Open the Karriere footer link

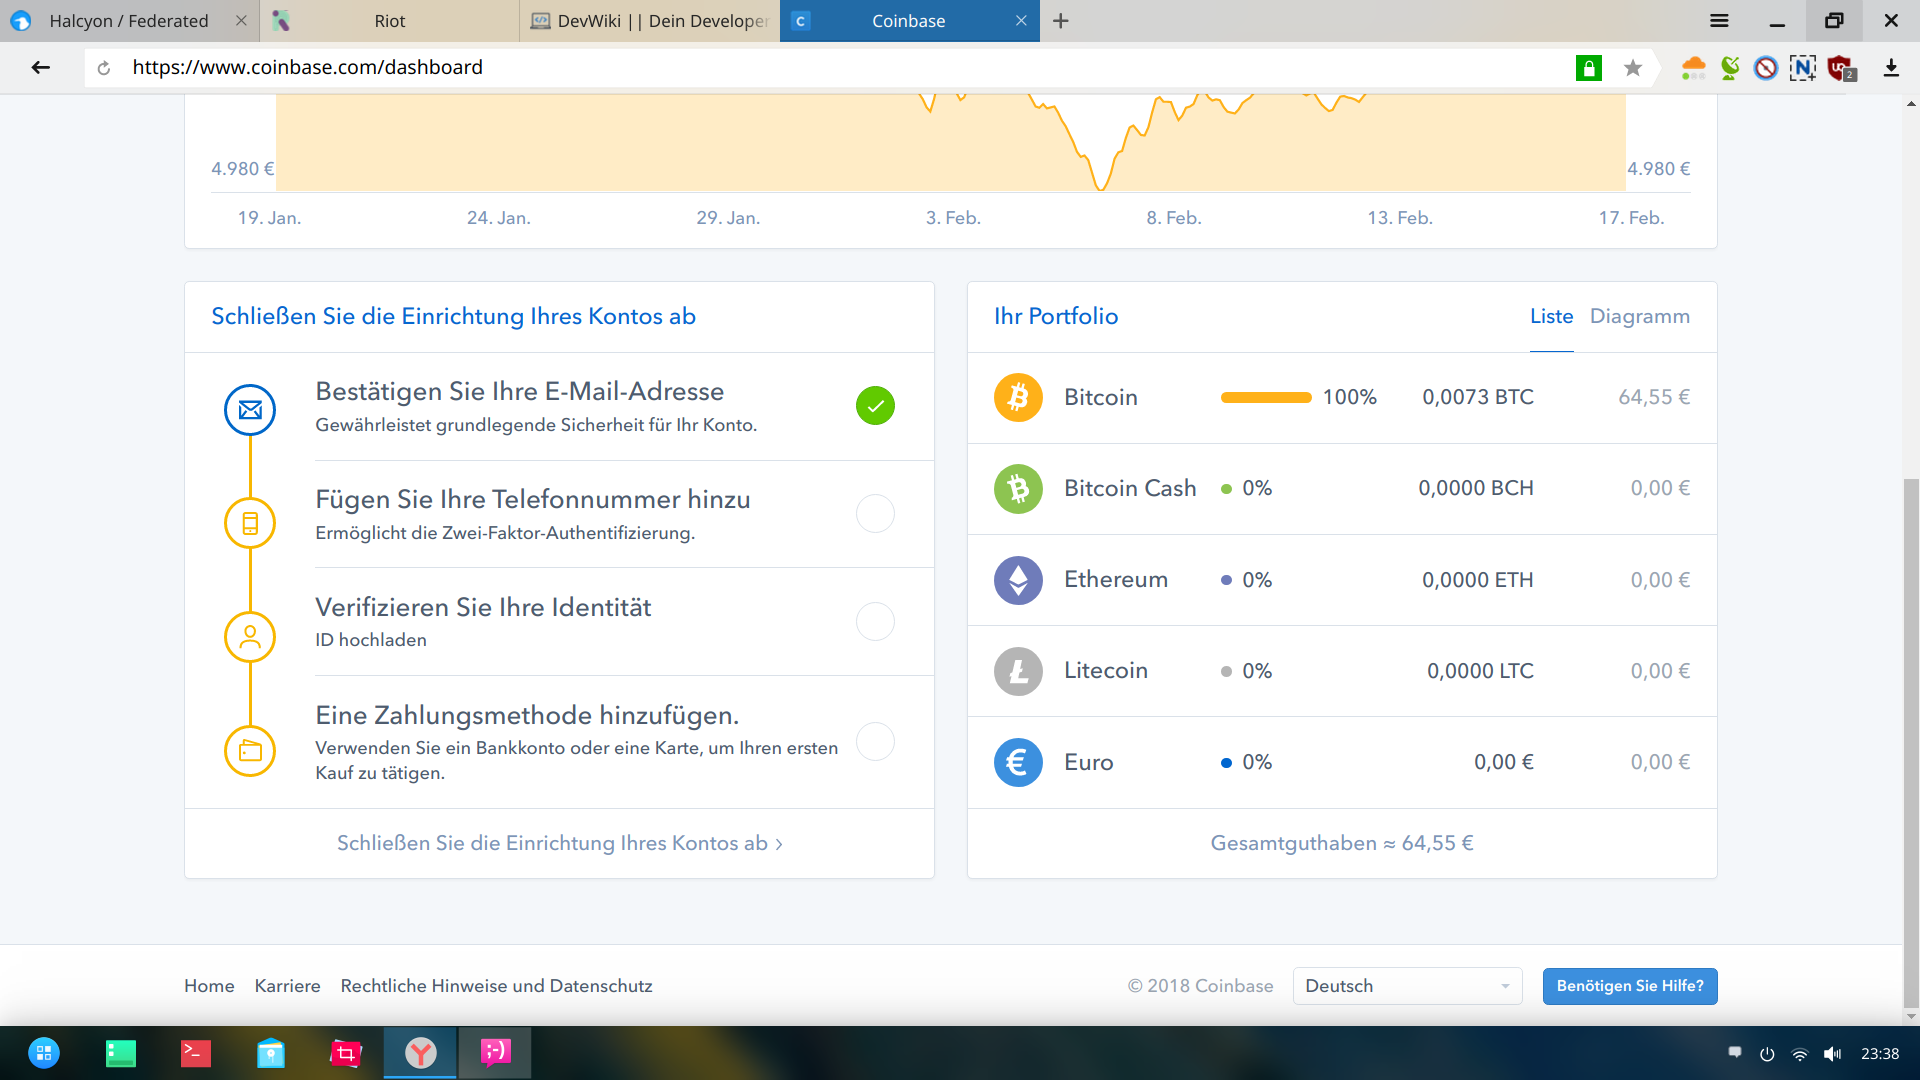(x=287, y=986)
